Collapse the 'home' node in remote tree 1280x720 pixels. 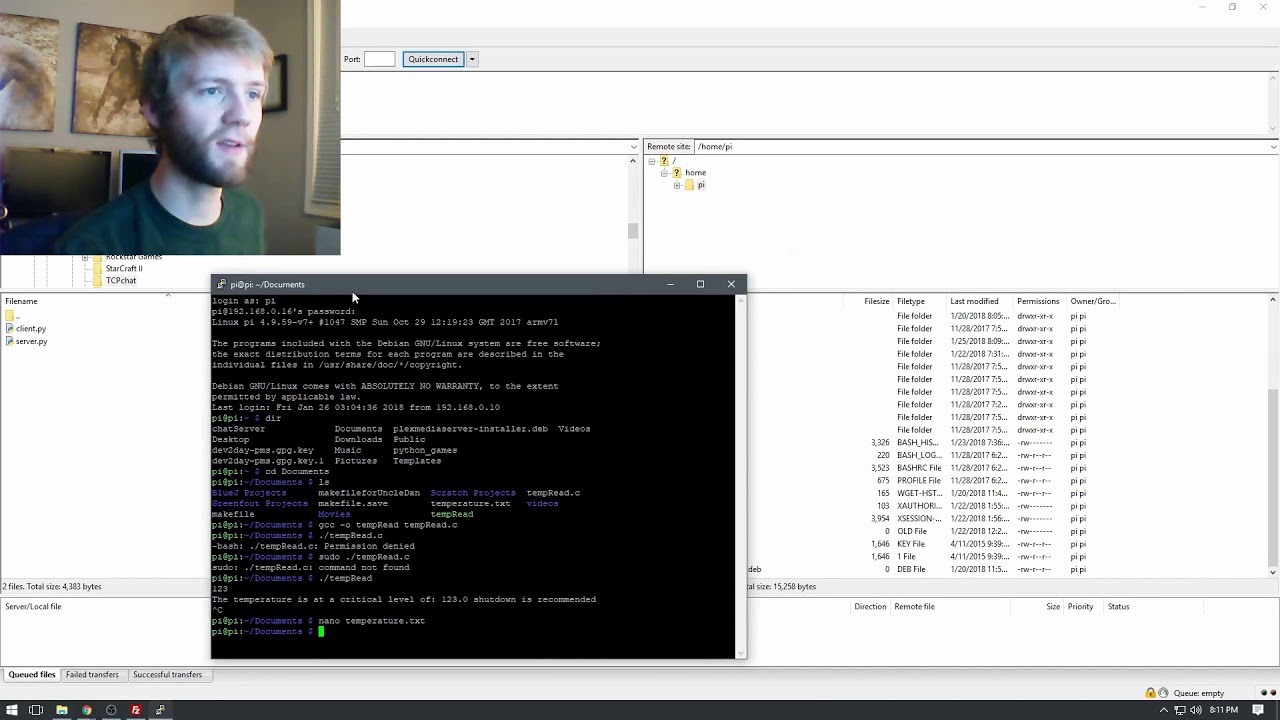click(664, 173)
